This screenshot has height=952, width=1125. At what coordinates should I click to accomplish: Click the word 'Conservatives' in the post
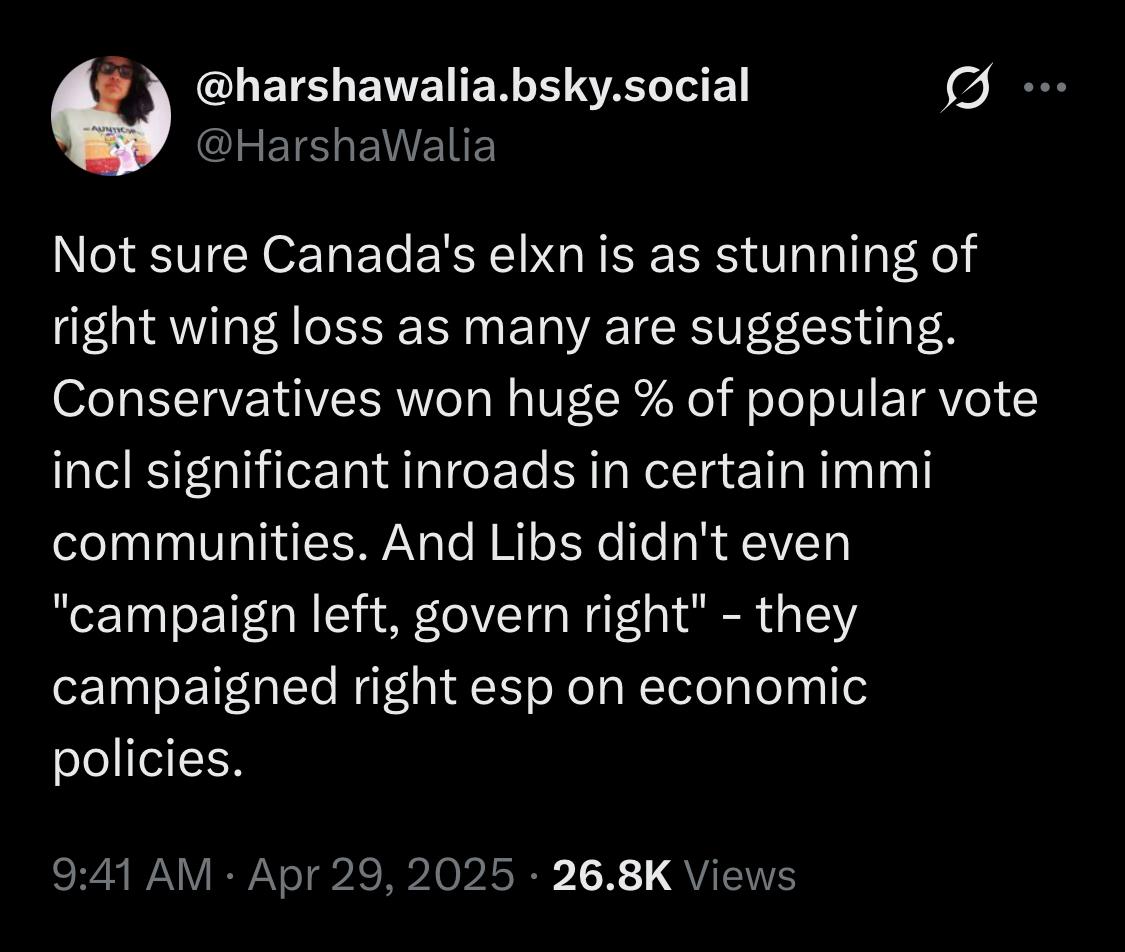(x=217, y=398)
